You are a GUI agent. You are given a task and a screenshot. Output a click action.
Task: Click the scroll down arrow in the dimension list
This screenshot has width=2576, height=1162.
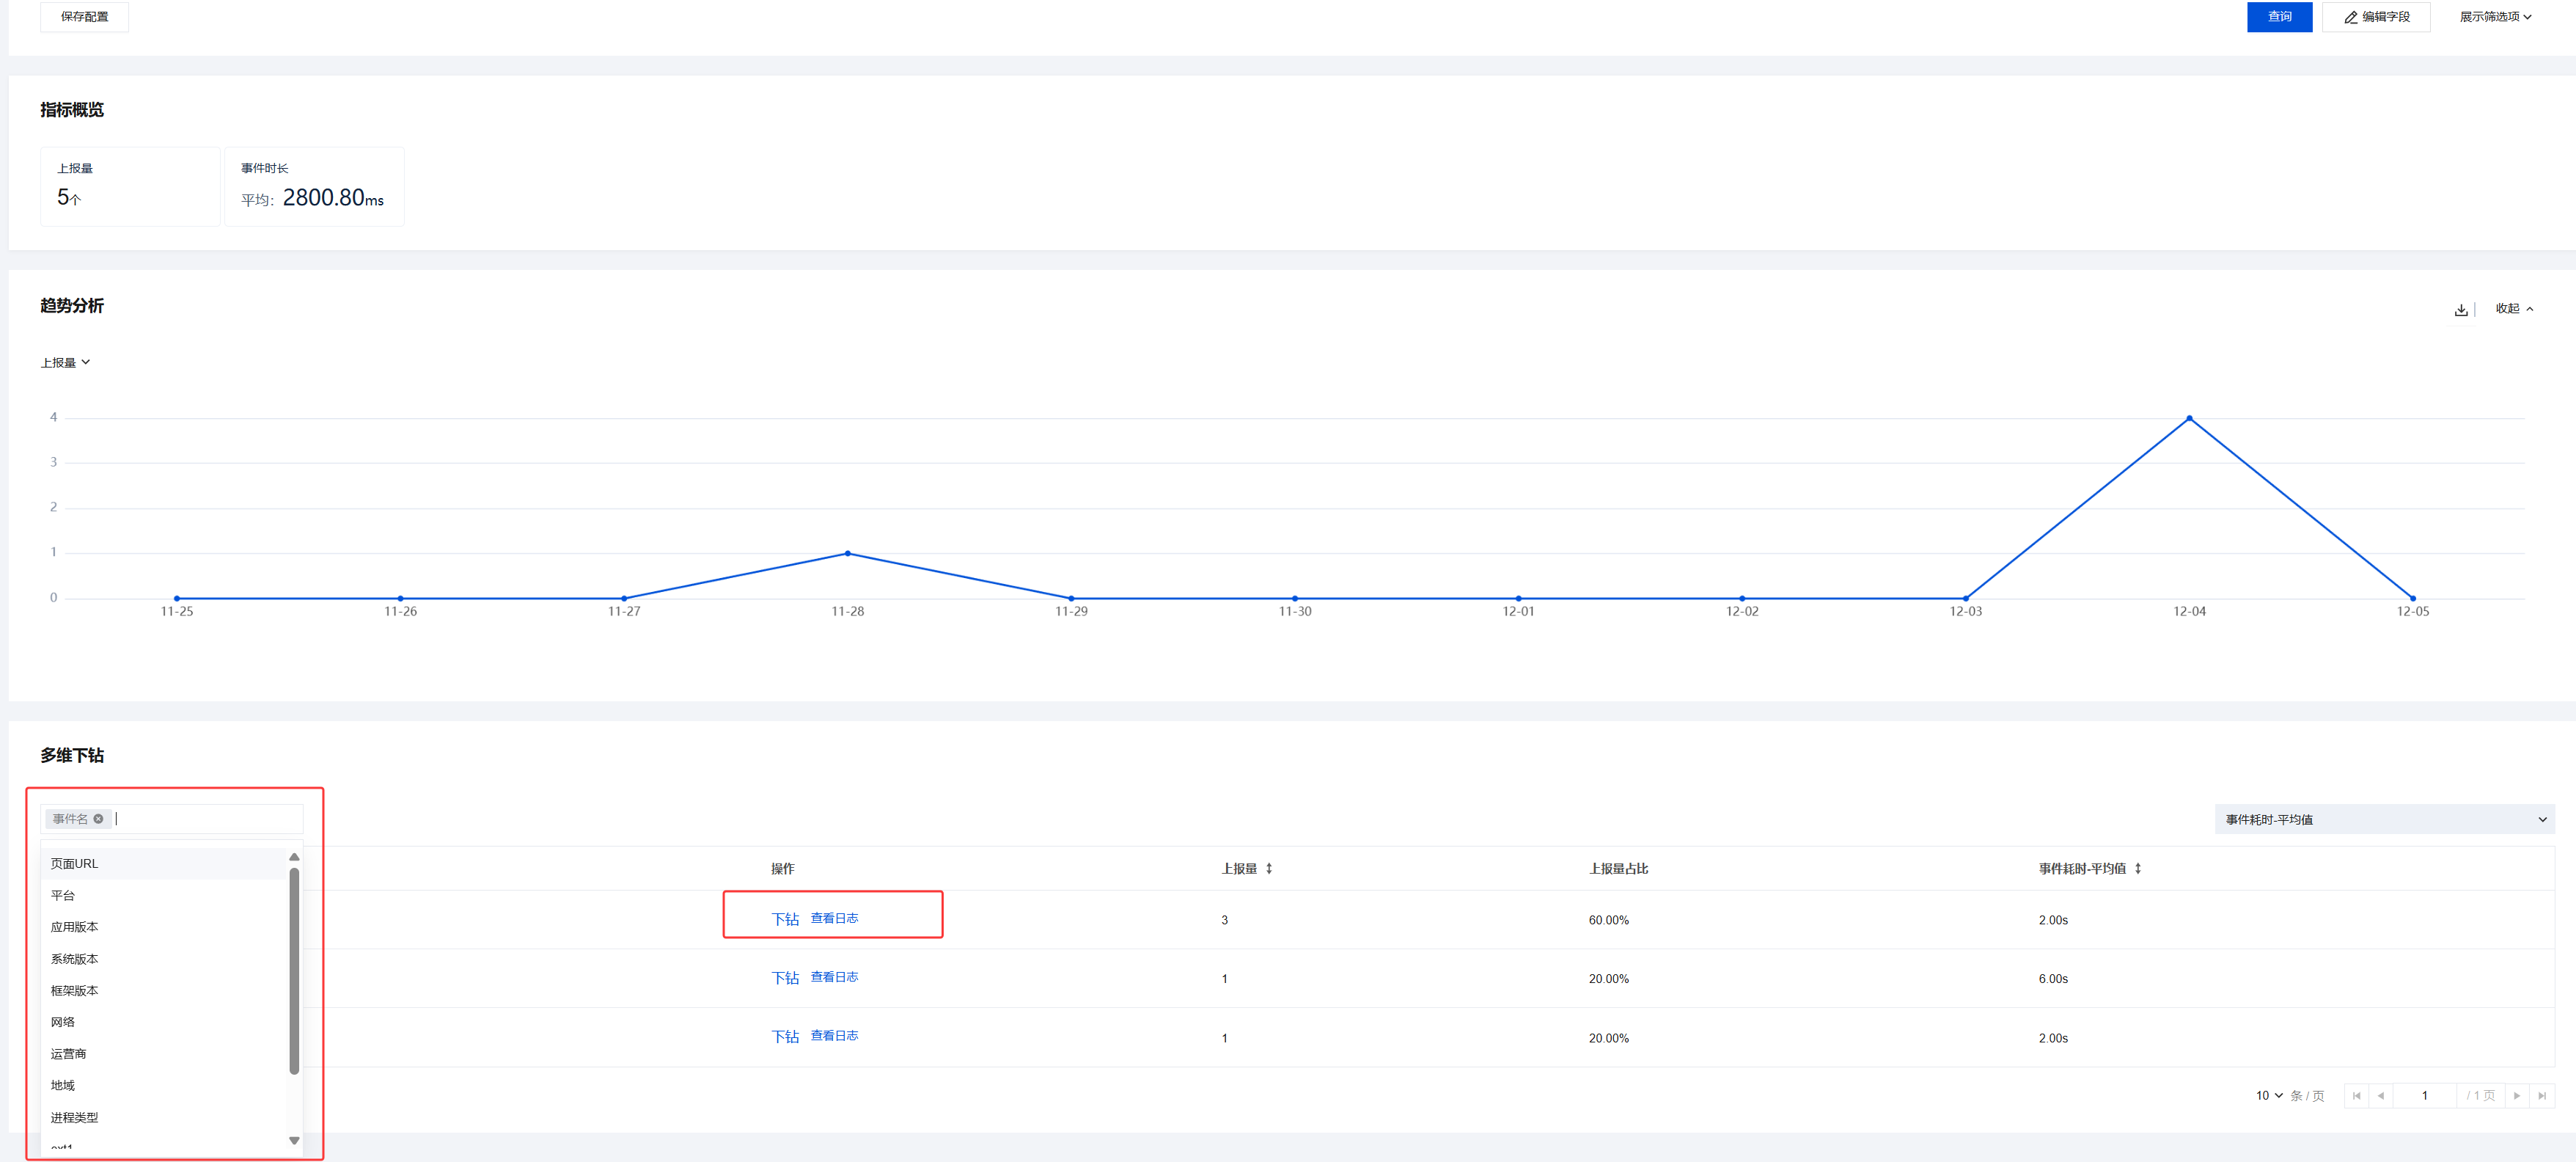(x=294, y=1140)
